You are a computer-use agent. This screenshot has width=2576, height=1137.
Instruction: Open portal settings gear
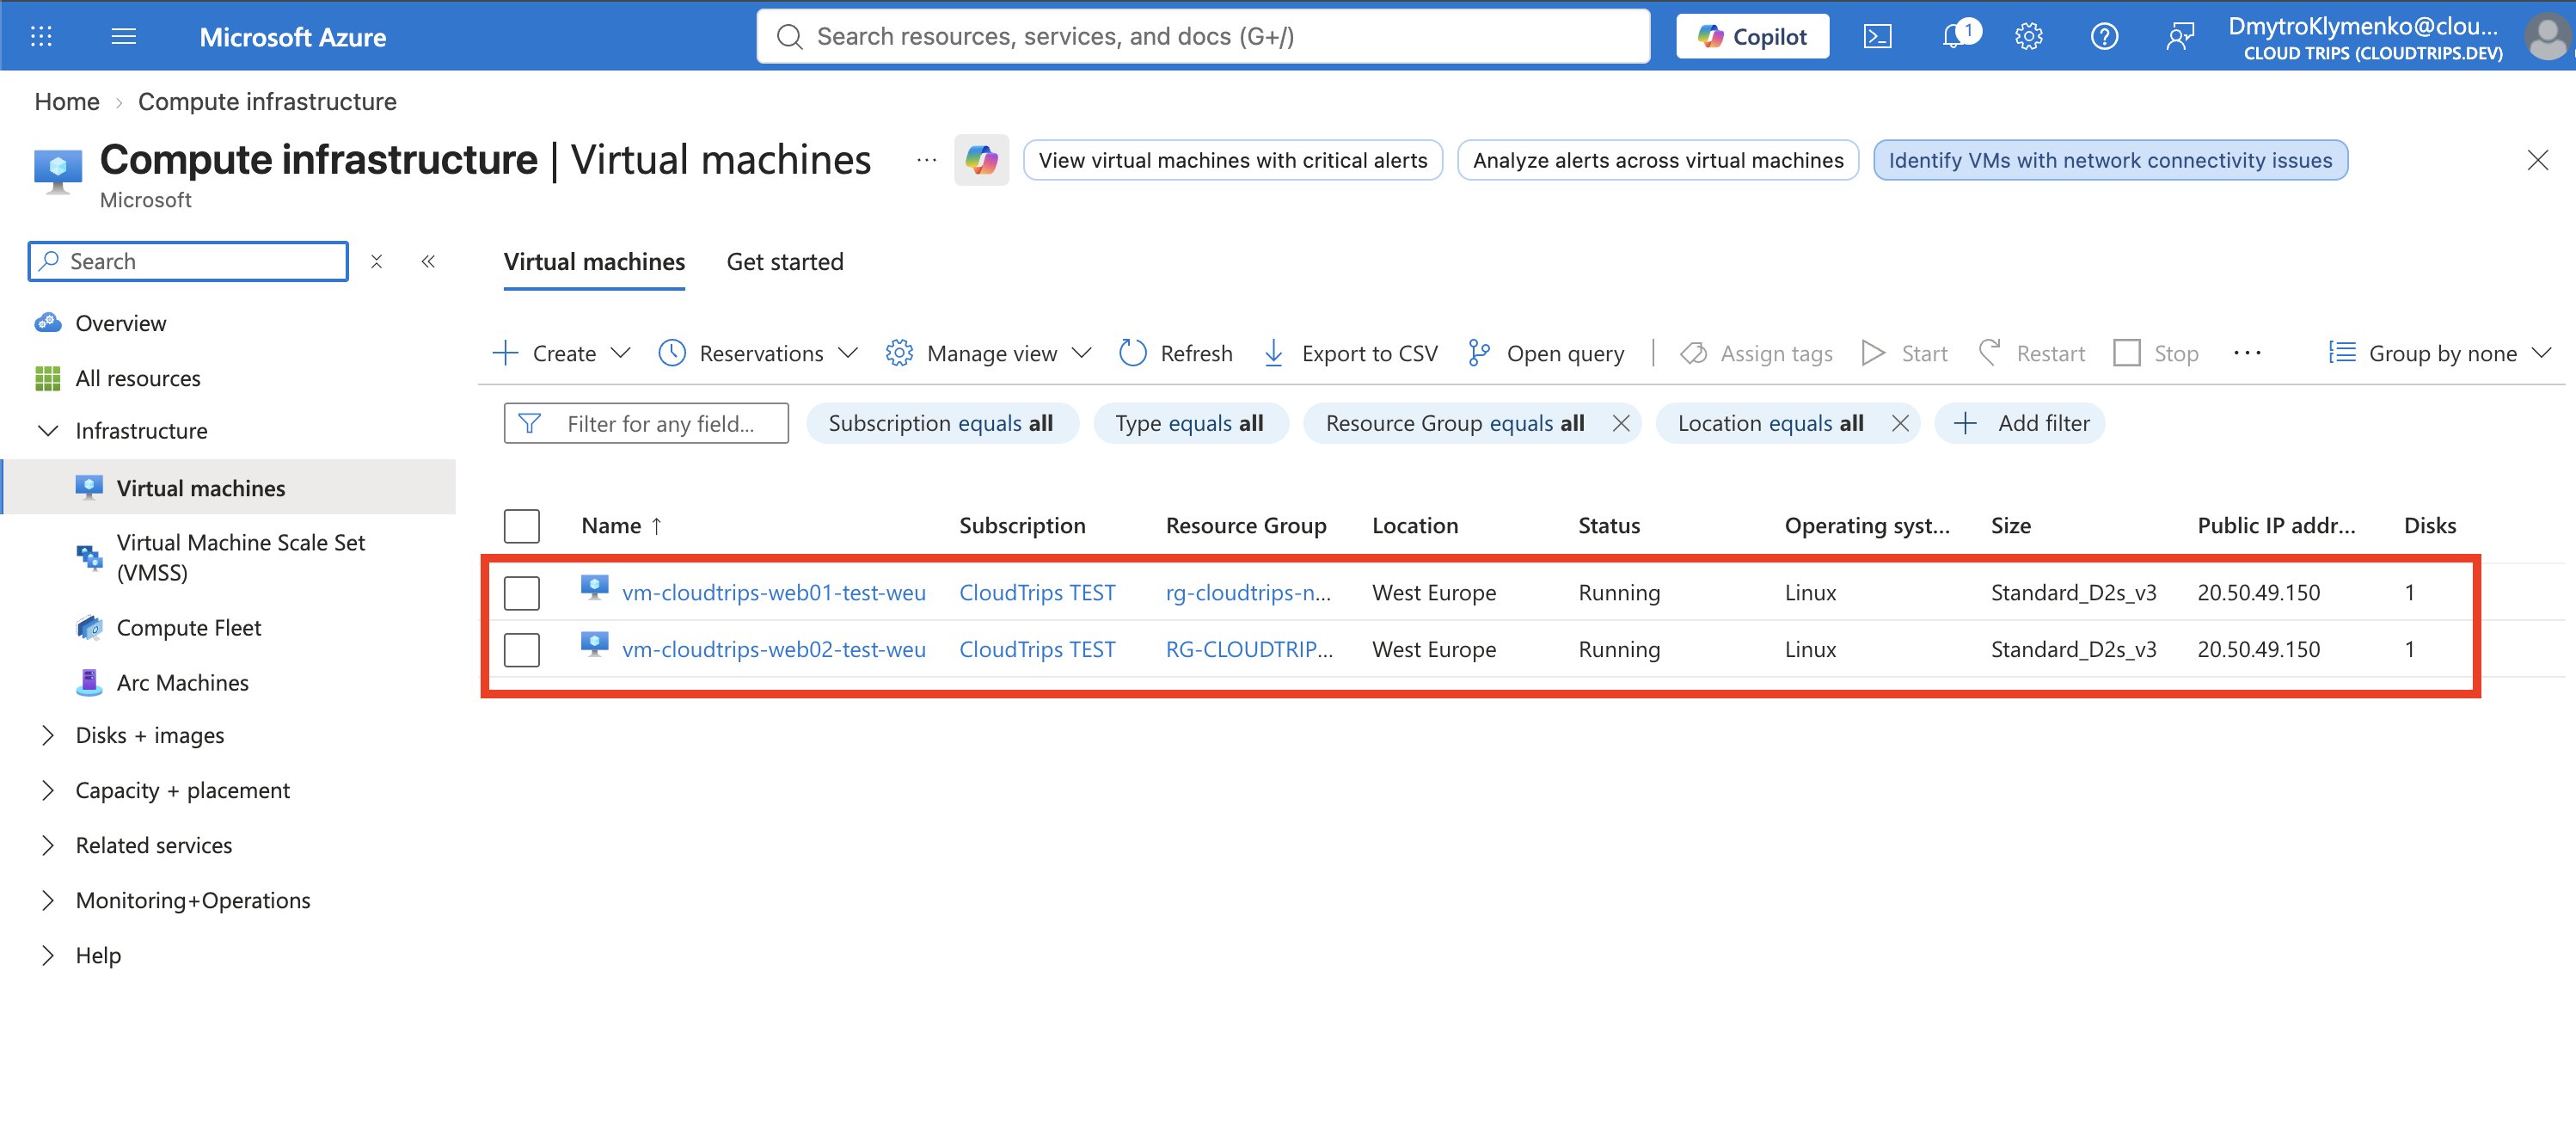[2029, 37]
